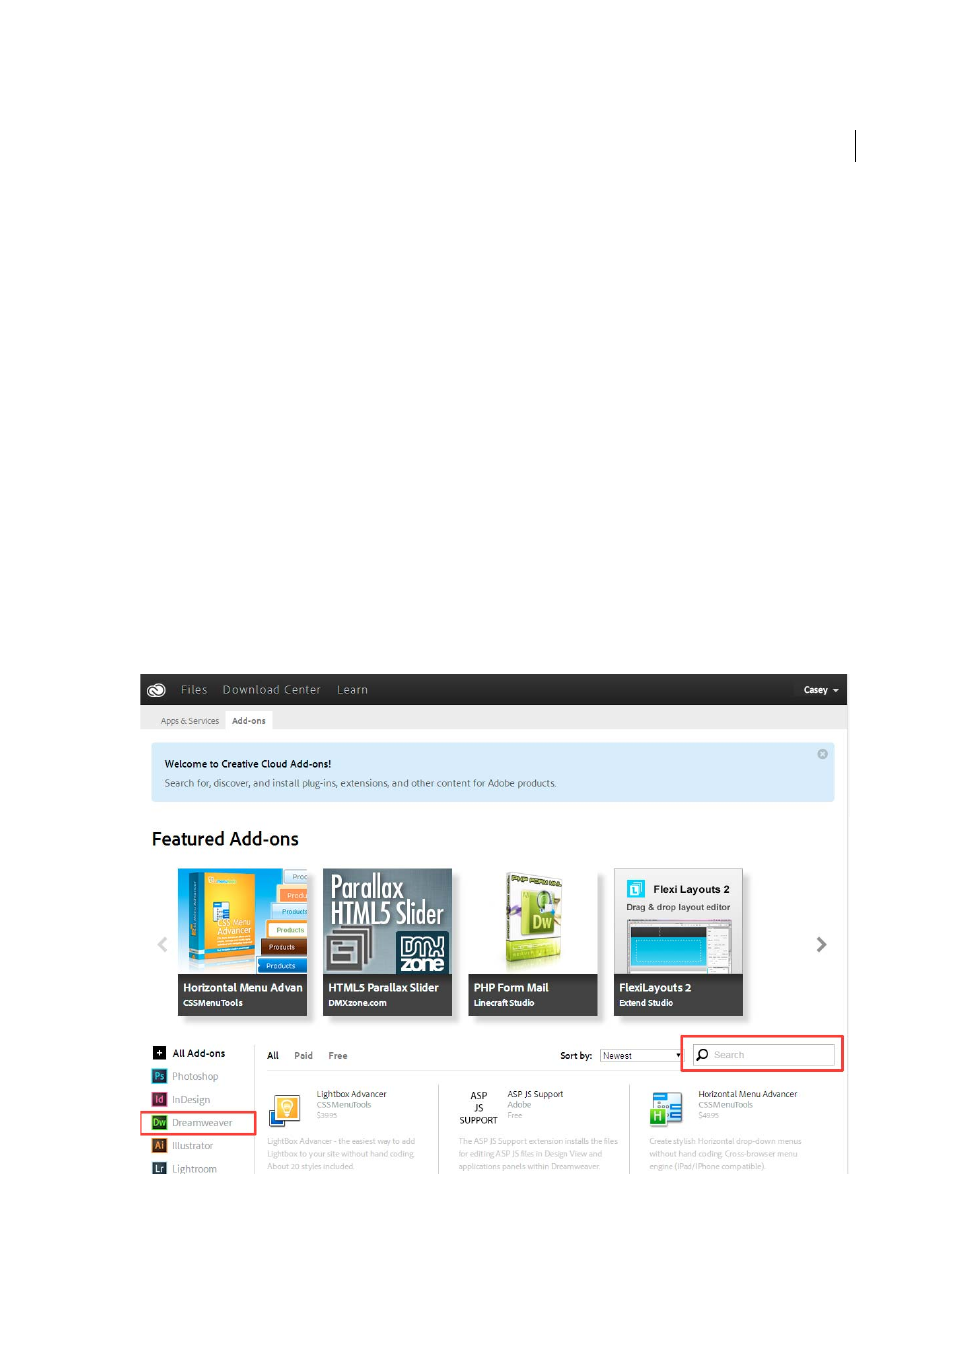Filter add-ons by Photoshop label

[195, 1076]
